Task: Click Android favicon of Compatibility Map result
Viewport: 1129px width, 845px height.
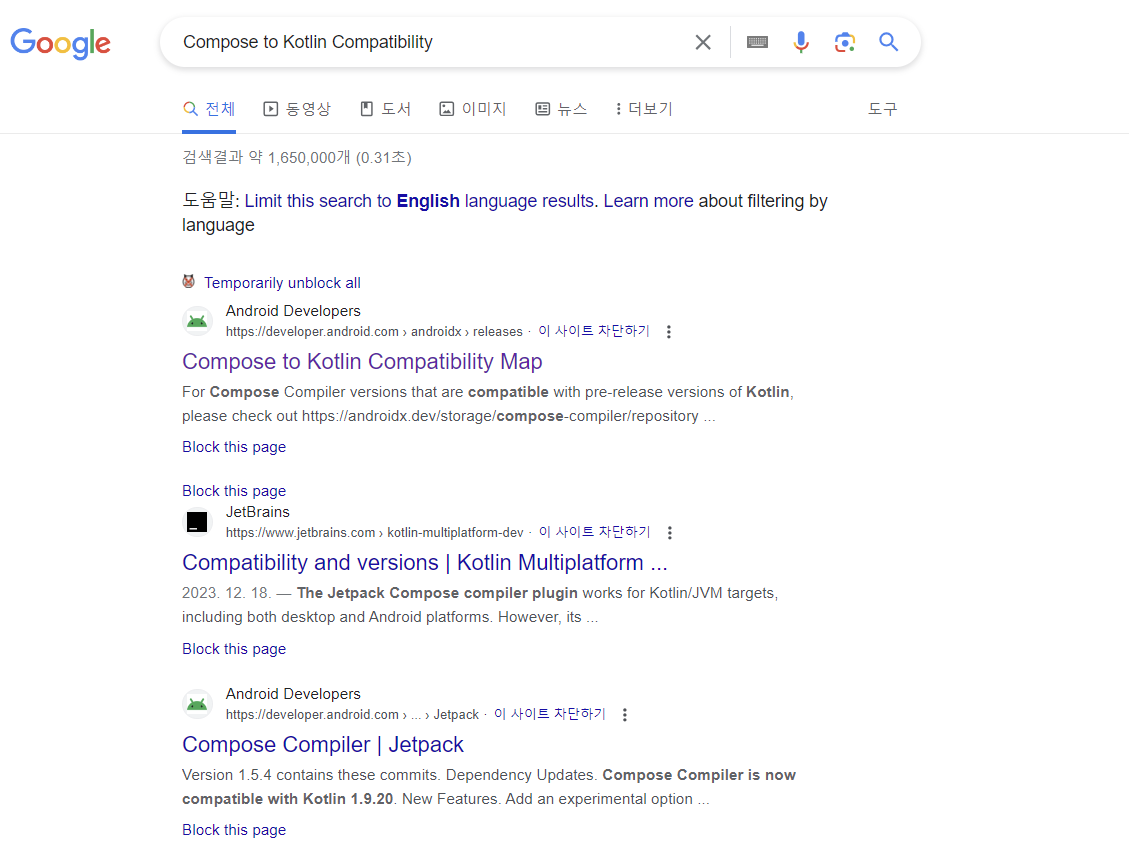Action: pyautogui.click(x=197, y=321)
